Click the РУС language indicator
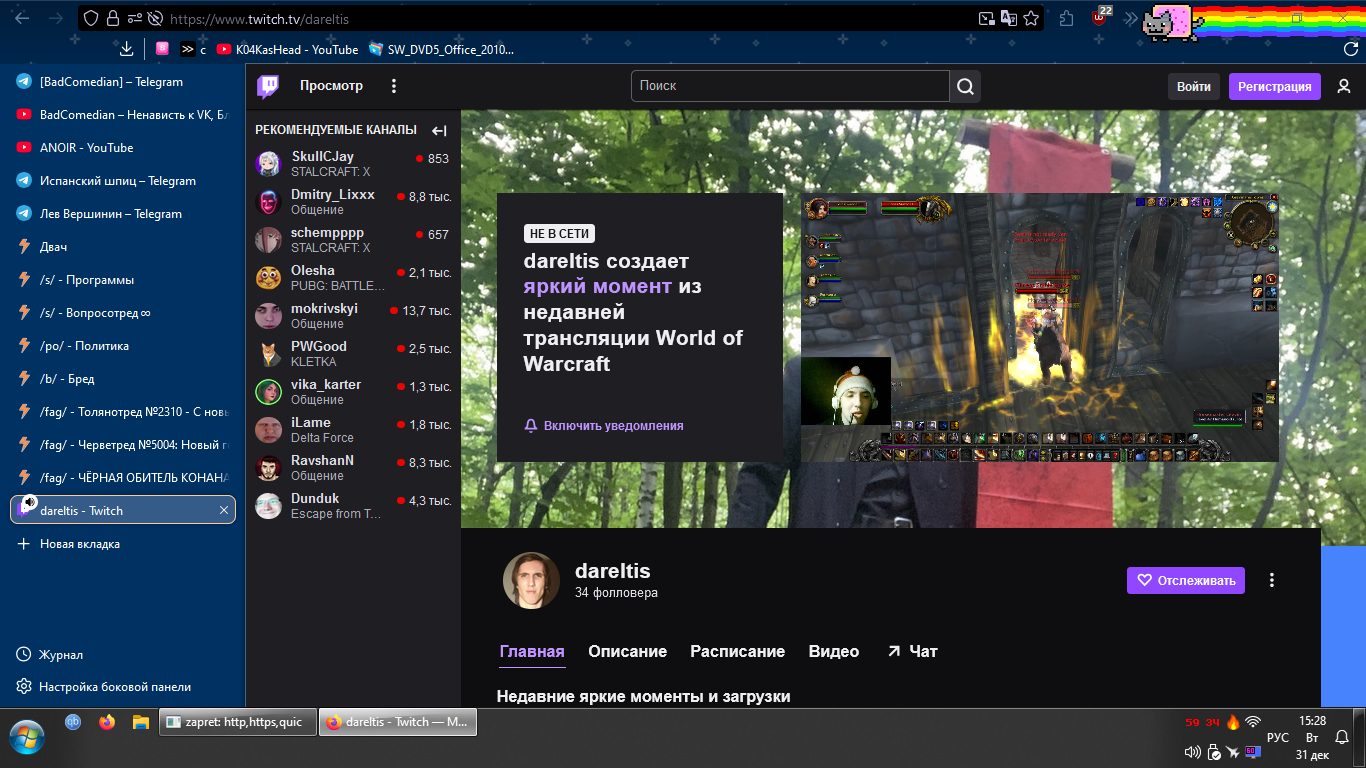 pos(1278,738)
